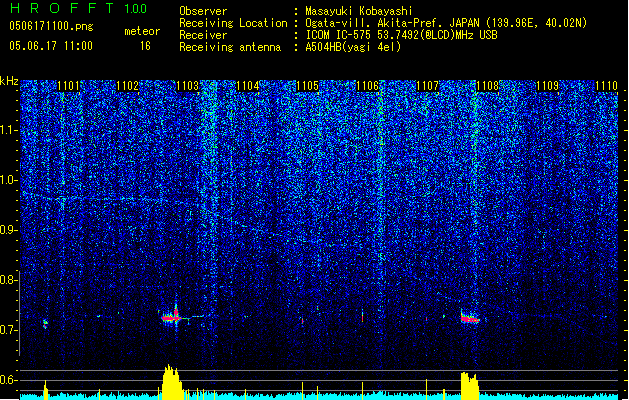Select the filename 0506171100.png

[51, 26]
